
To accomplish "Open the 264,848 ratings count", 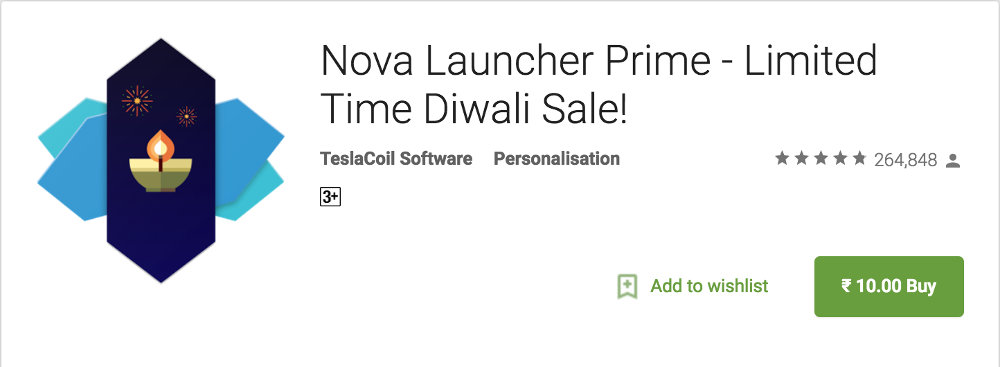I will [x=906, y=160].
